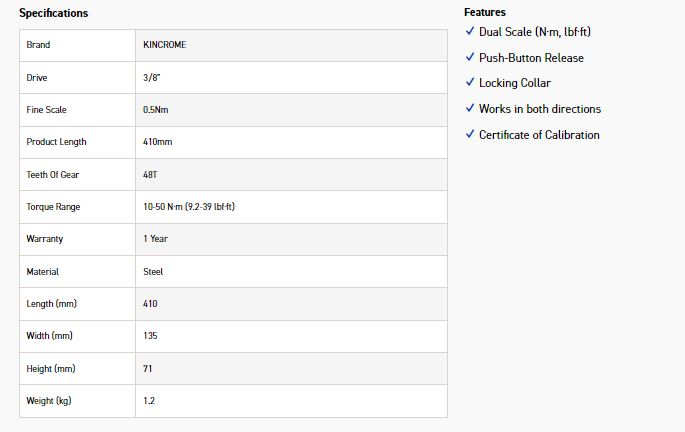Click the checkmark beside Works in both directions
The height and width of the screenshot is (432, 685).
(470, 109)
